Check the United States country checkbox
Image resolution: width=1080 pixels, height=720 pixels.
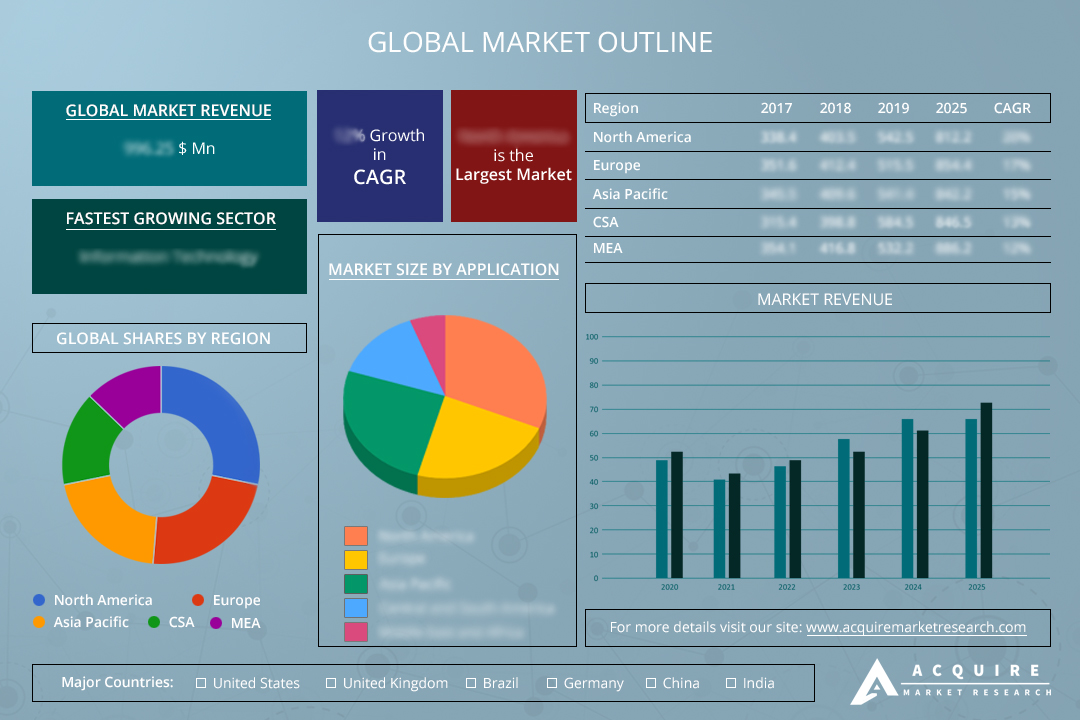tap(201, 683)
